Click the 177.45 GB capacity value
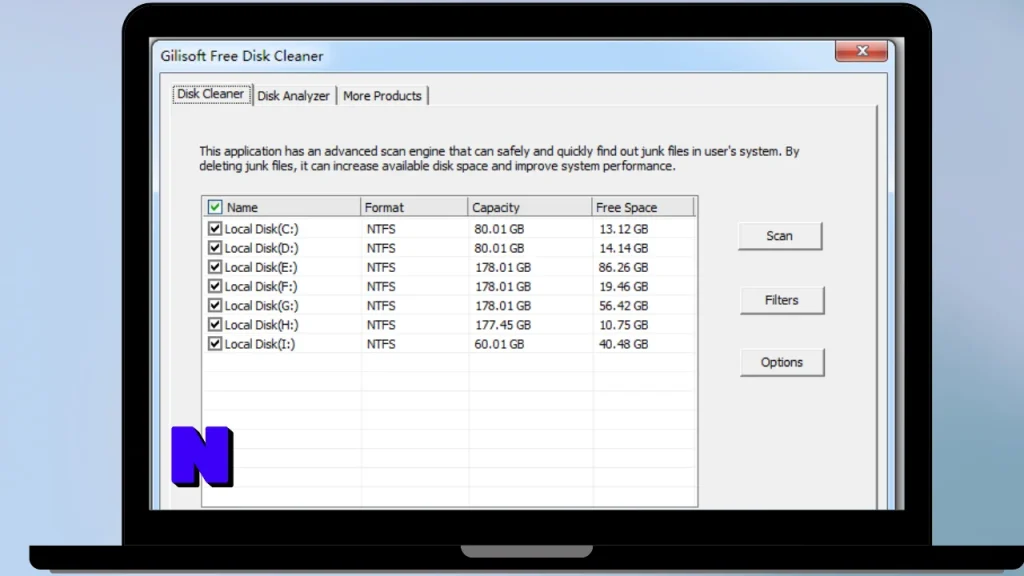Image resolution: width=1024 pixels, height=576 pixels. pos(502,325)
